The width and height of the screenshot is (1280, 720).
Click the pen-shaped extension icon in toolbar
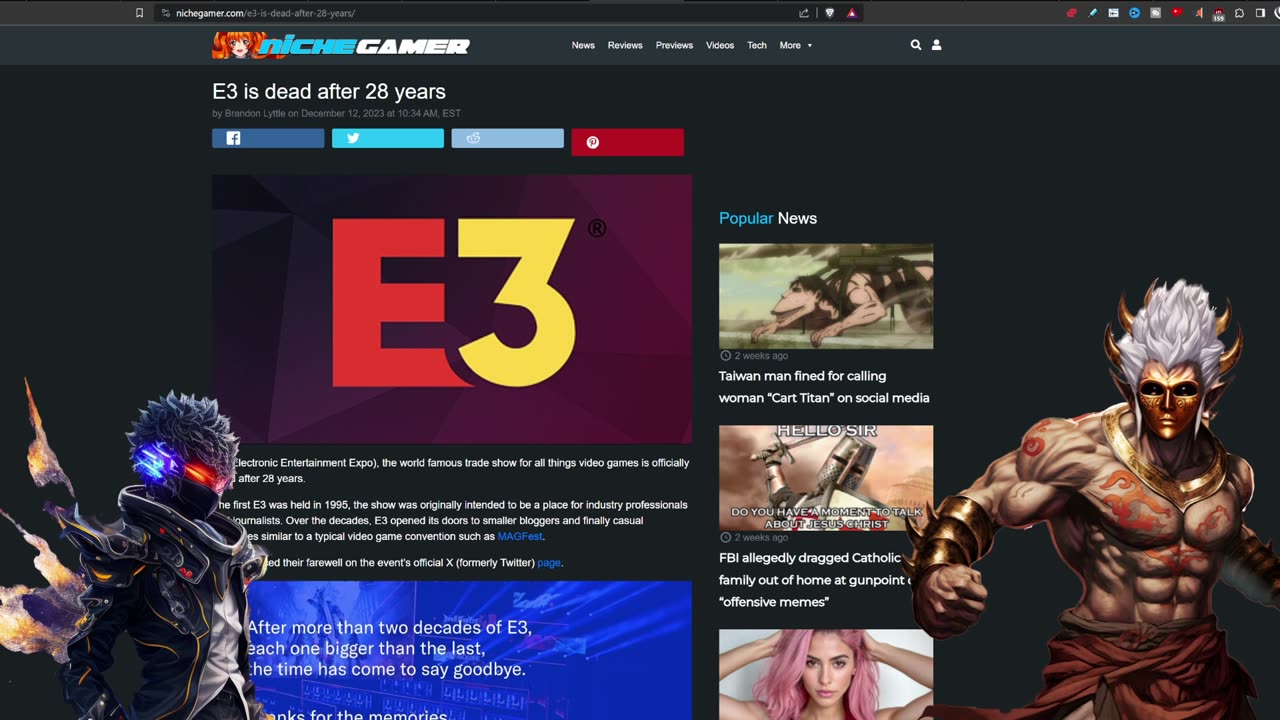[1092, 13]
